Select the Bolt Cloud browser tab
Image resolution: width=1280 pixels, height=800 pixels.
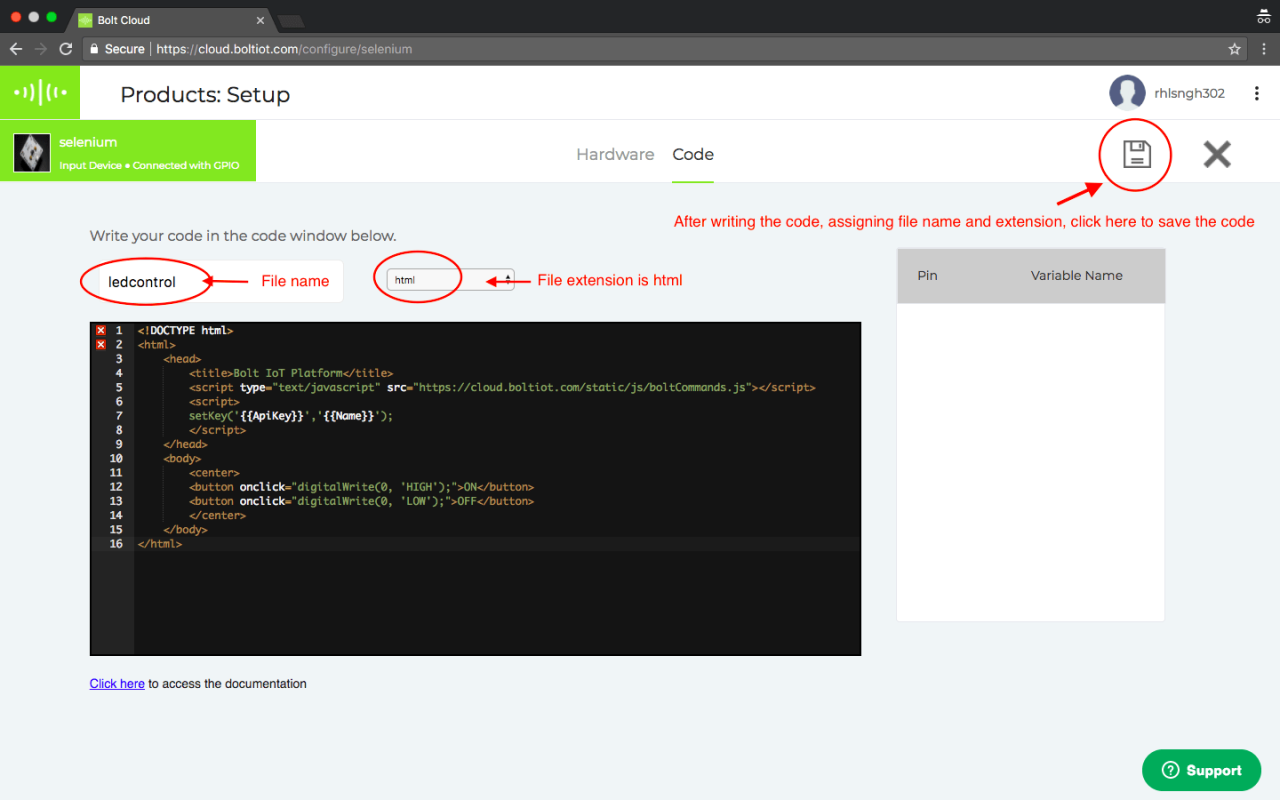point(170,20)
